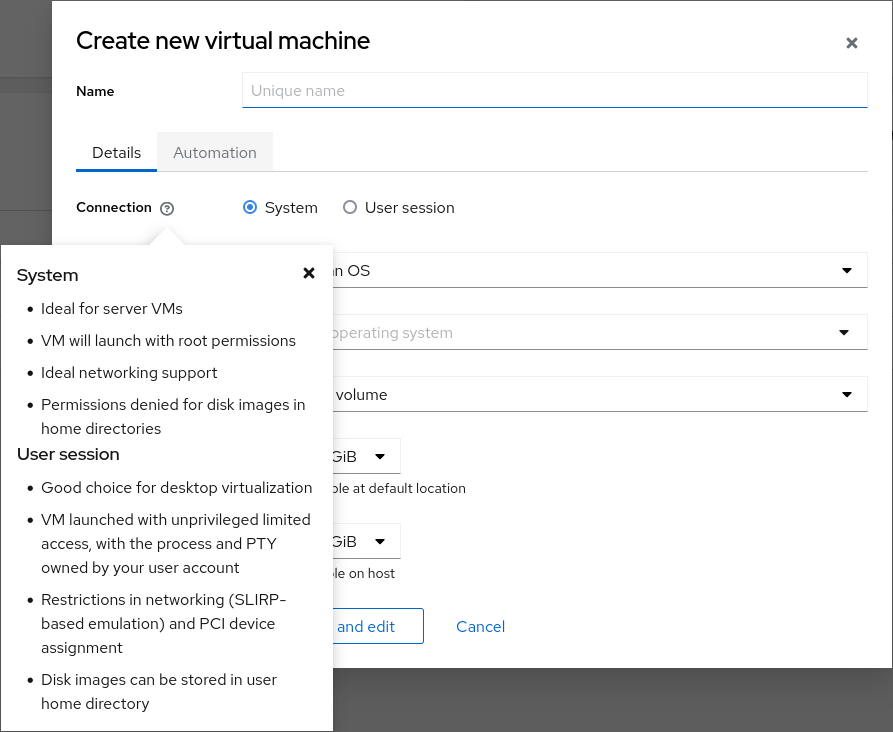
Task: Expand the storage volume dropdown
Action: click(846, 395)
